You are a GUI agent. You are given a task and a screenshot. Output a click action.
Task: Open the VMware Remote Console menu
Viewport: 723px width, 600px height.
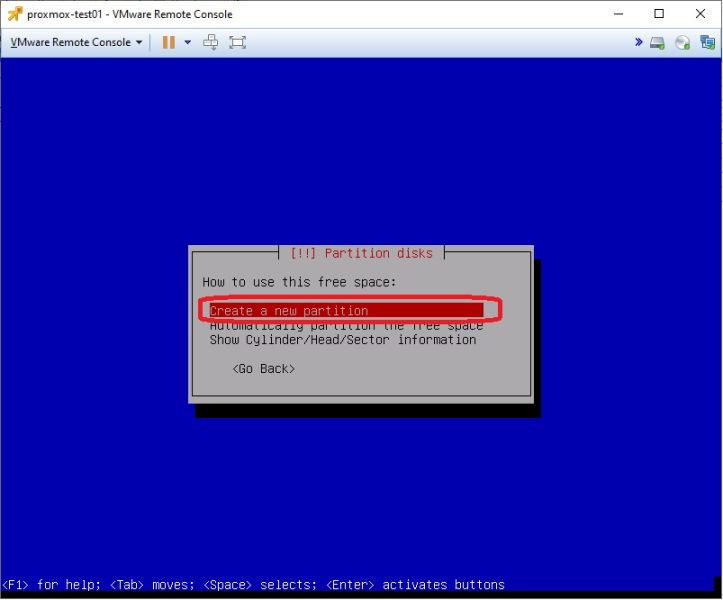[76, 42]
